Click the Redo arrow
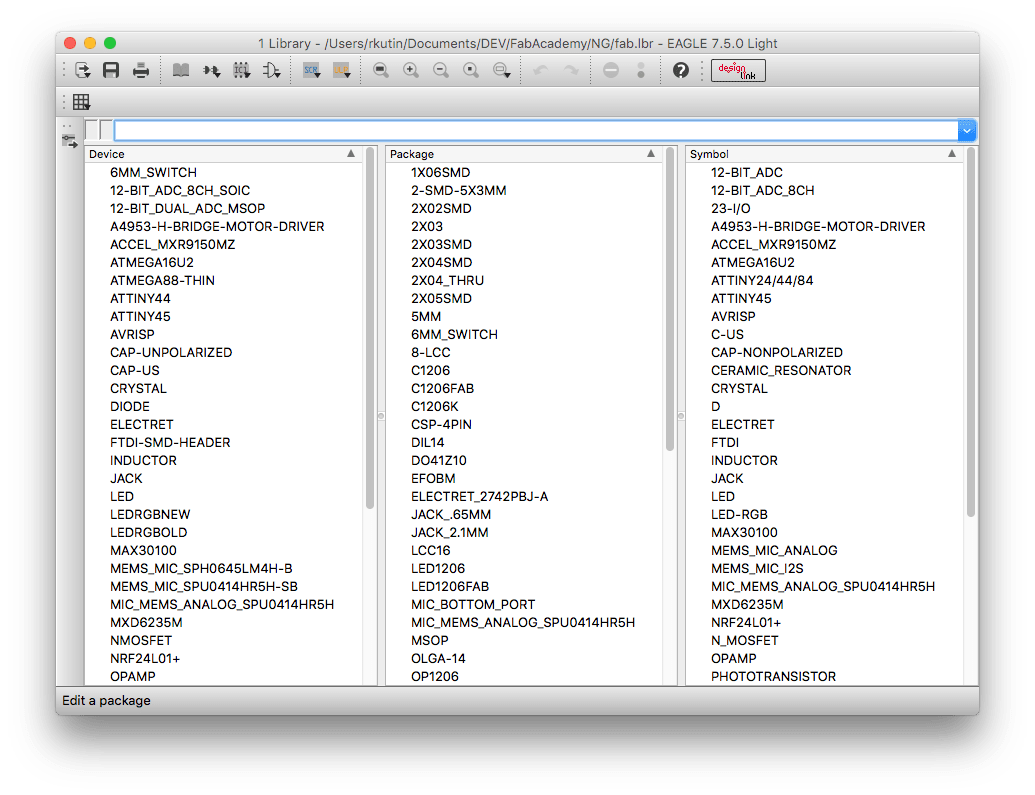1035x795 pixels. (571, 71)
